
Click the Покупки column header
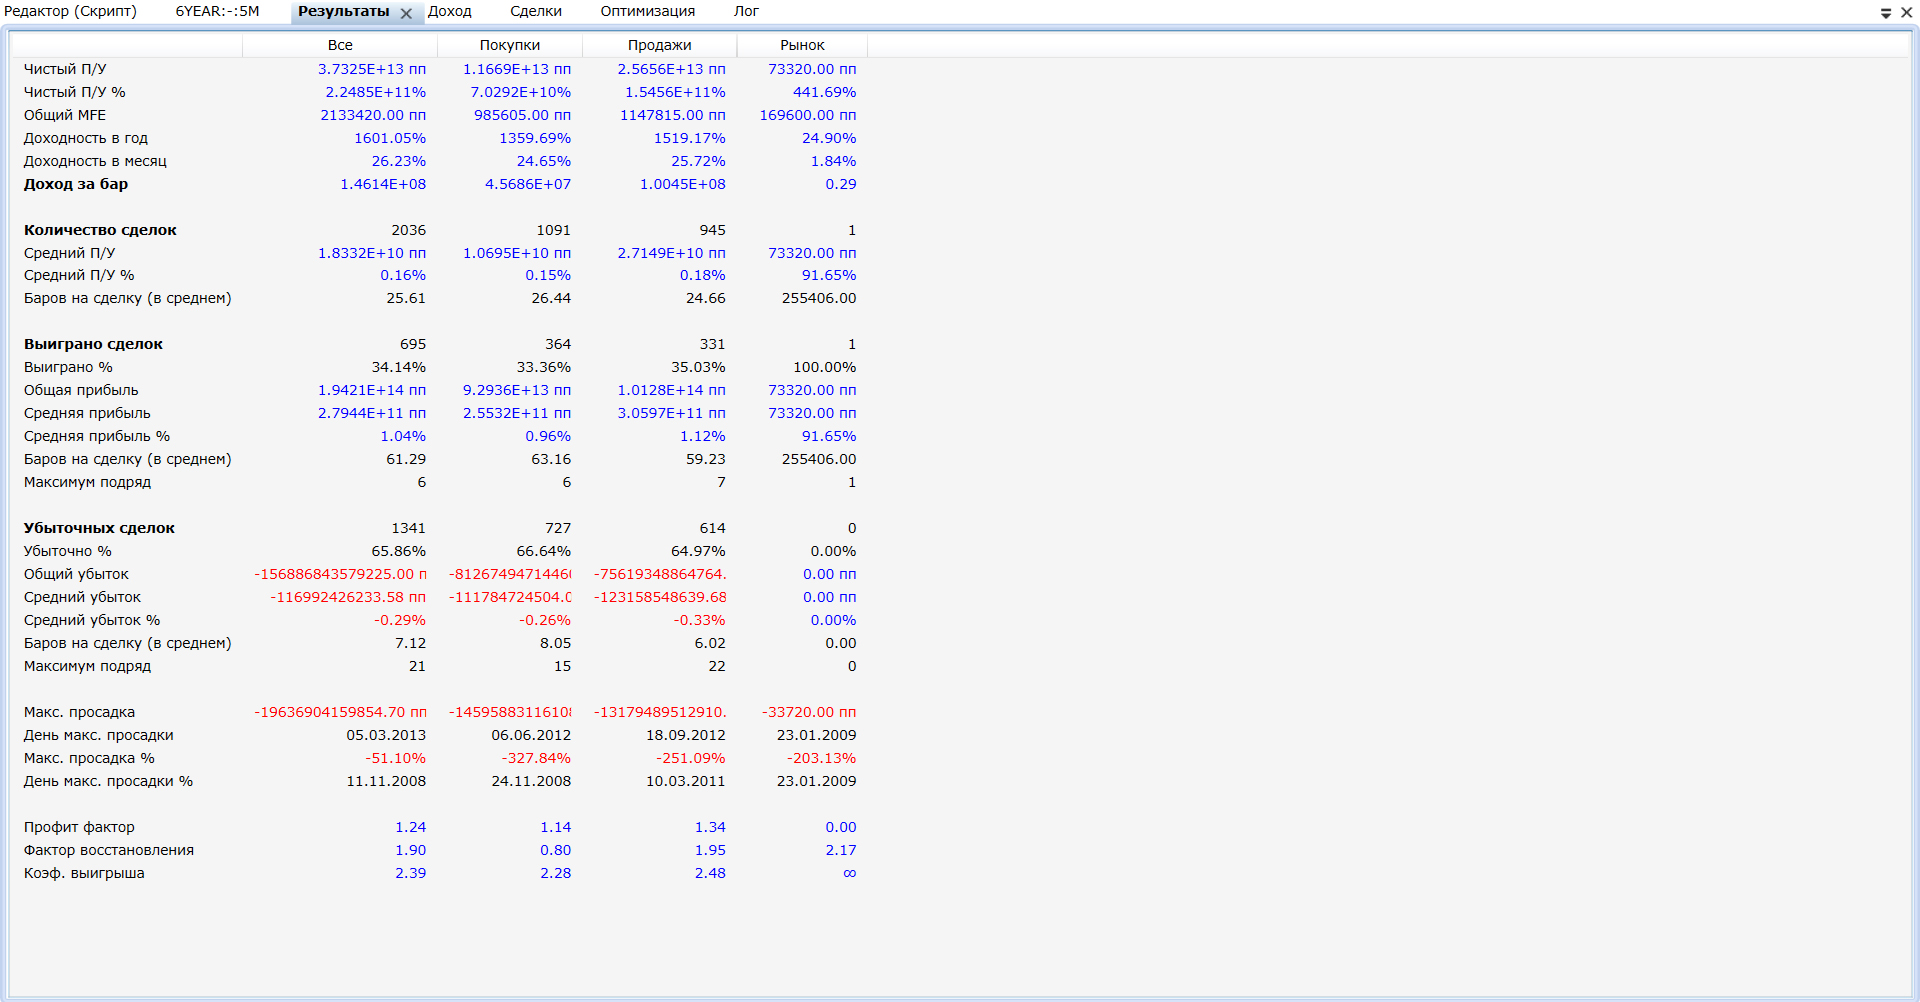click(x=510, y=45)
